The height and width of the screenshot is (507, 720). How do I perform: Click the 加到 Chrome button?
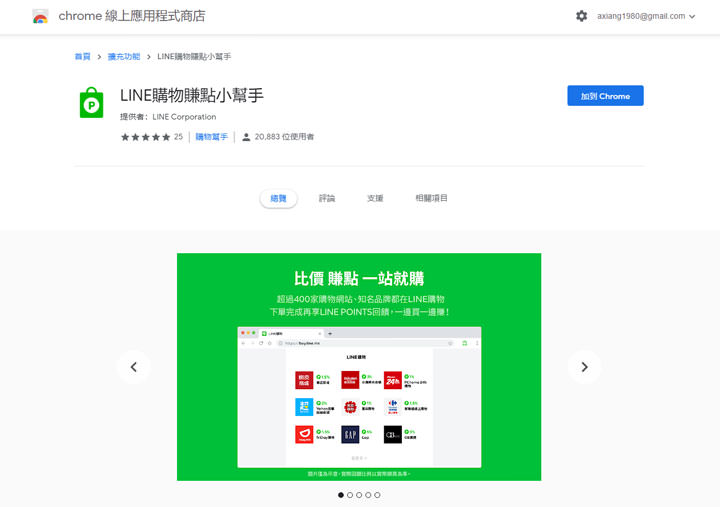(605, 96)
